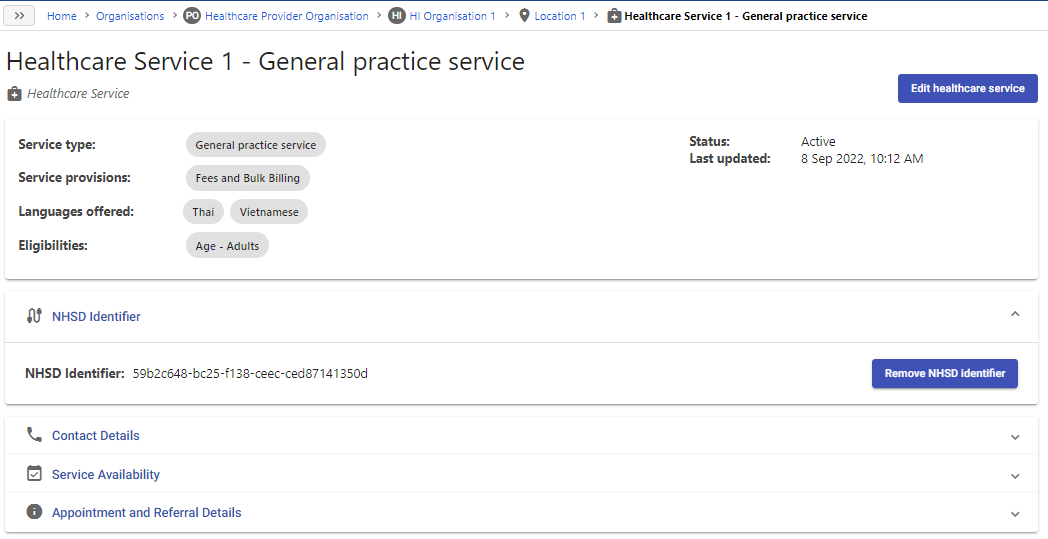Screen dimensions: 1048x539
Task: Click the info icon beside Appointment and Referral
Action: point(34,512)
